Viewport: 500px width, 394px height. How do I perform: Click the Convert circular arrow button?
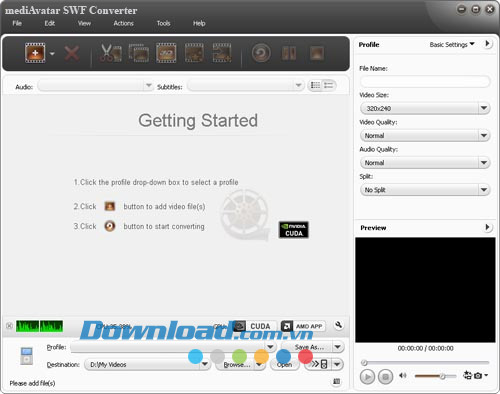click(261, 53)
